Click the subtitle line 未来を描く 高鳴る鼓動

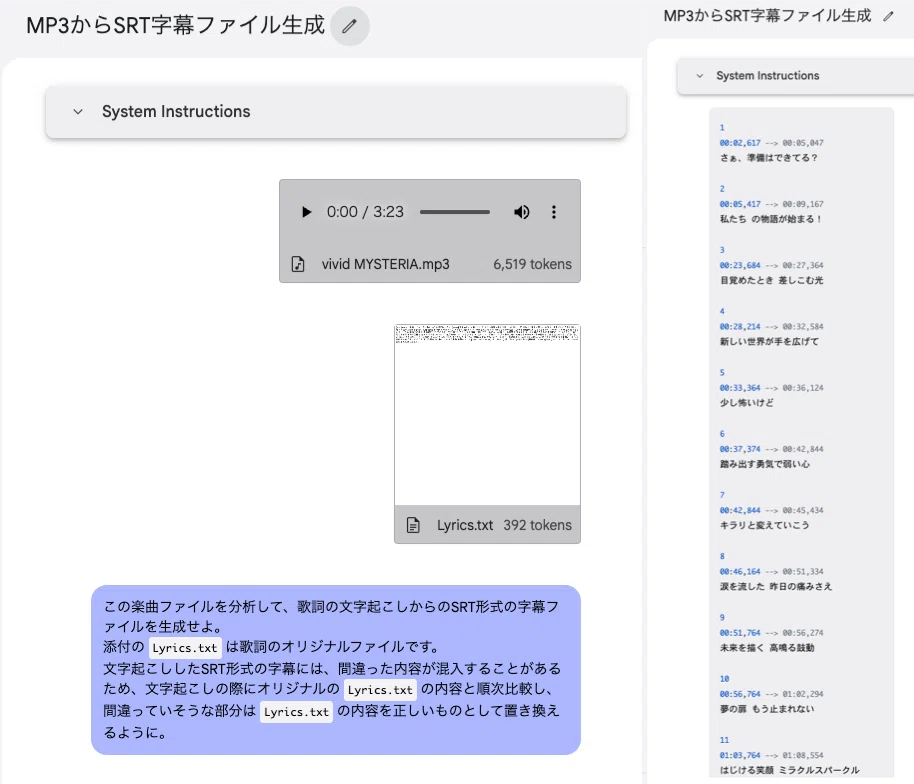click(x=767, y=648)
